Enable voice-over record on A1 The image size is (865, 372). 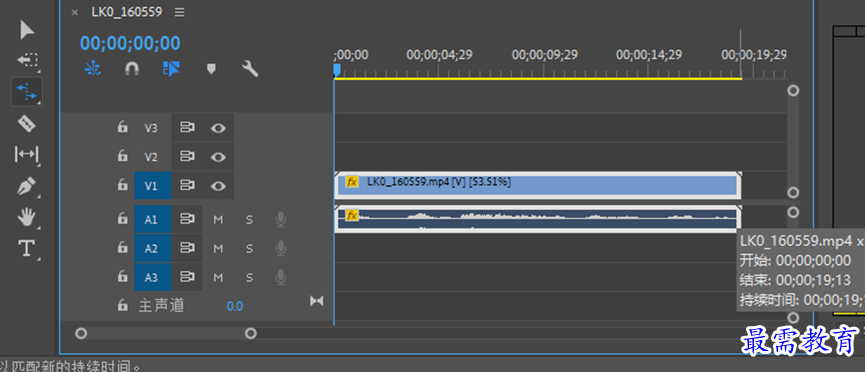point(281,220)
